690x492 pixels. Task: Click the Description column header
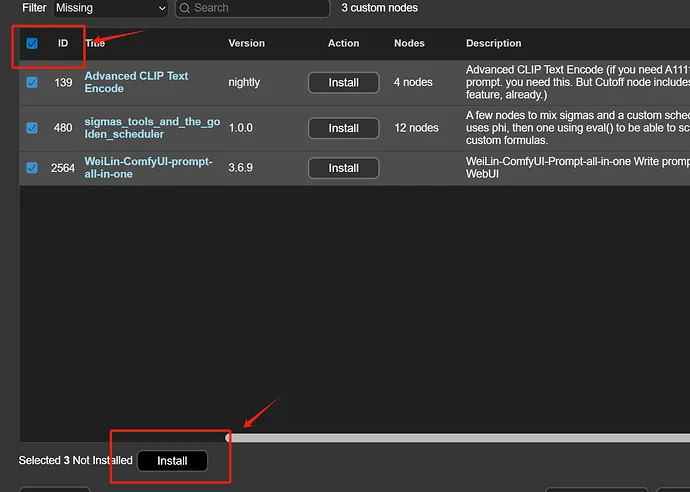(x=493, y=44)
